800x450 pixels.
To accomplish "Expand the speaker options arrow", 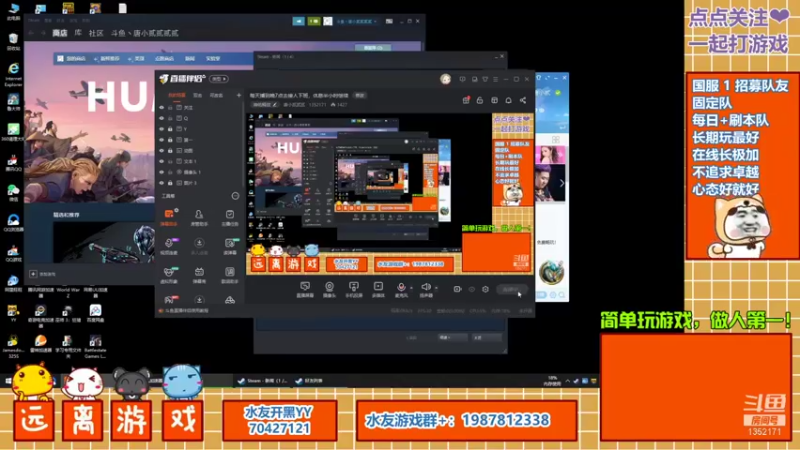I will 436,288.
